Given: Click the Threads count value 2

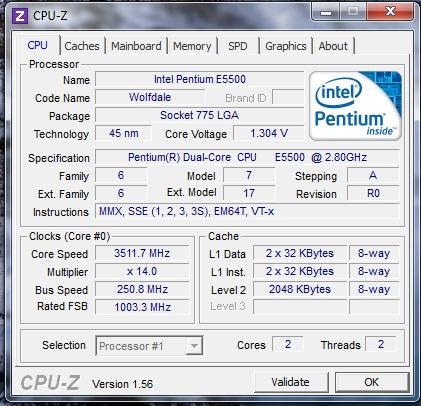Looking at the screenshot, I should coord(381,344).
